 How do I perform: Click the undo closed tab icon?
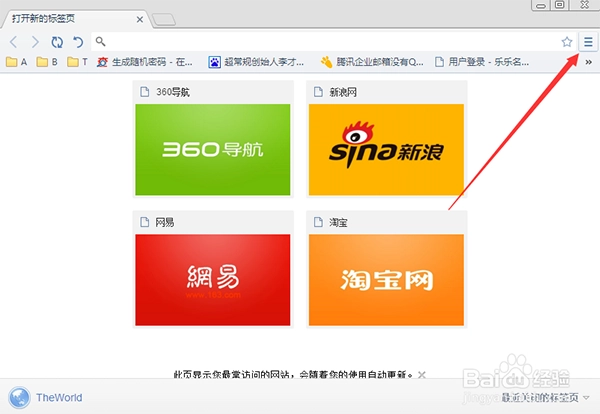pos(78,42)
